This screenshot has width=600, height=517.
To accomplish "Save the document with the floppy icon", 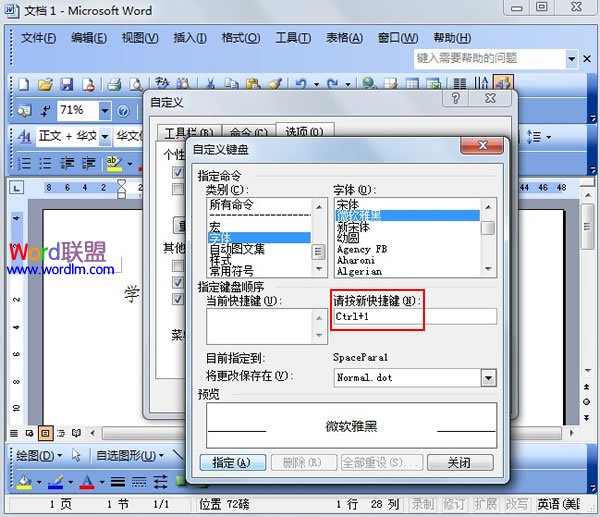I will click(67, 84).
